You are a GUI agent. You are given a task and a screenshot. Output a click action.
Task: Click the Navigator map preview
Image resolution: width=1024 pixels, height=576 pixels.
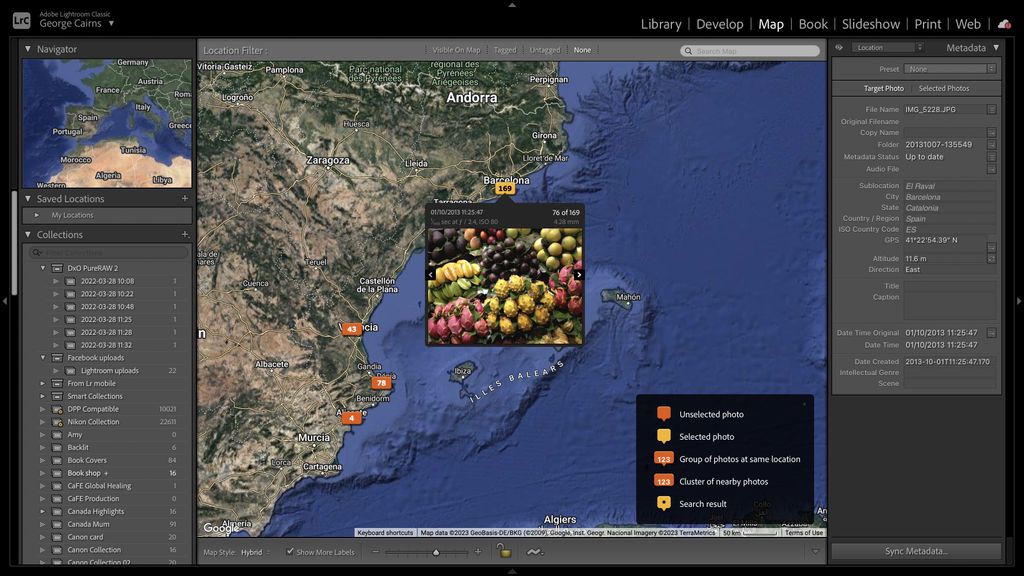(107, 123)
